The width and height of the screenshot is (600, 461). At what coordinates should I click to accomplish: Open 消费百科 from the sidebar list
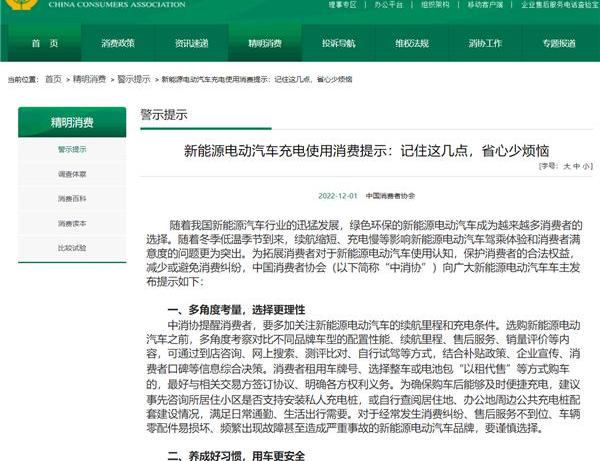tap(72, 199)
